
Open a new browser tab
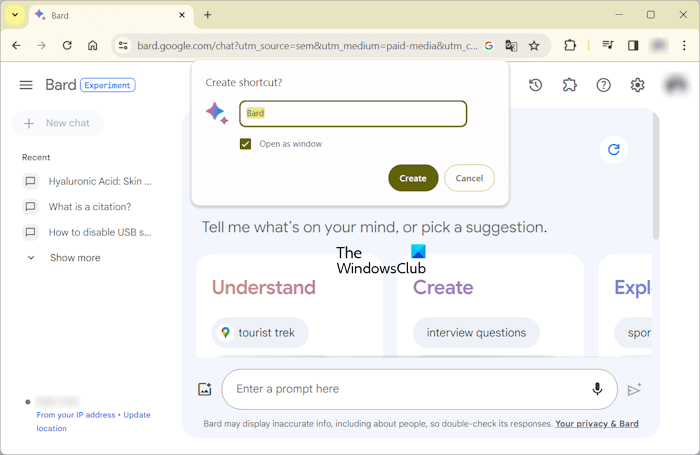click(208, 15)
